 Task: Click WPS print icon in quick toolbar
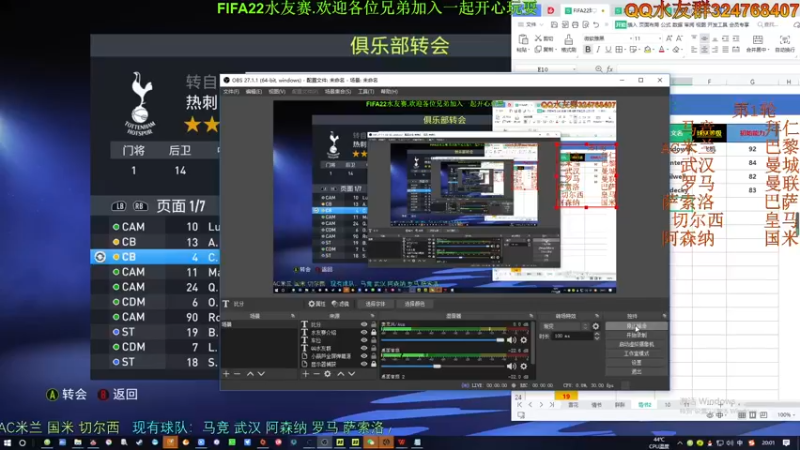click(575, 24)
